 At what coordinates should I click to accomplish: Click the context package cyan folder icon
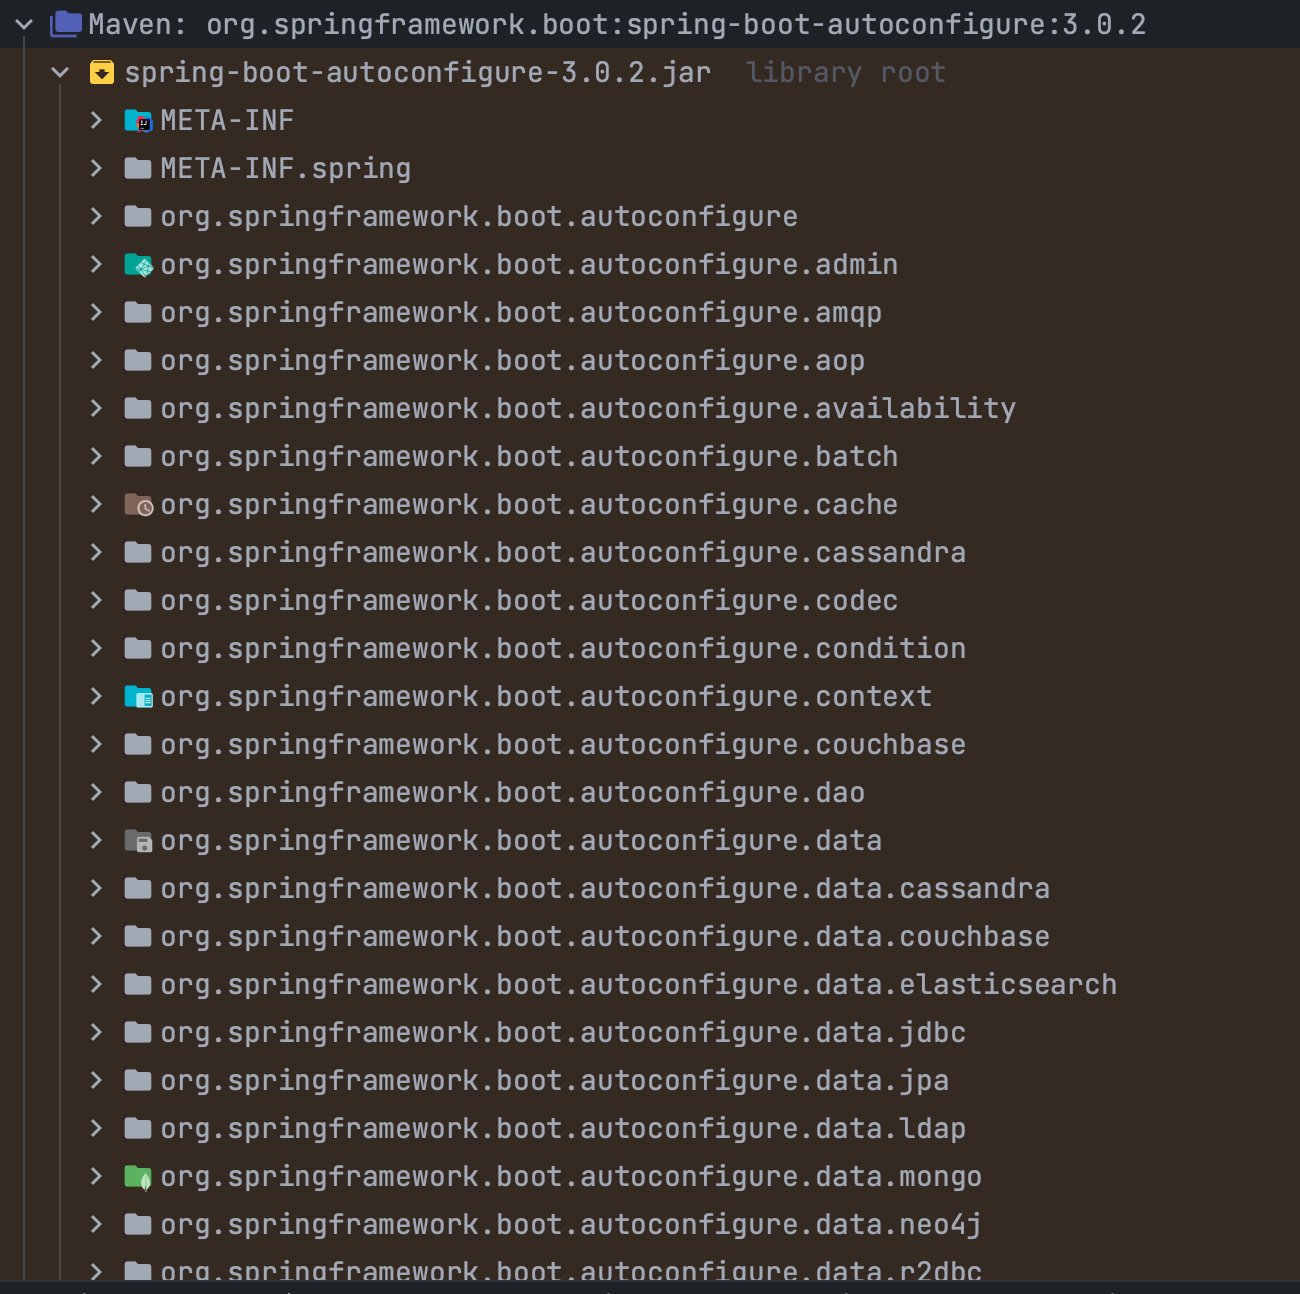pyautogui.click(x=138, y=697)
